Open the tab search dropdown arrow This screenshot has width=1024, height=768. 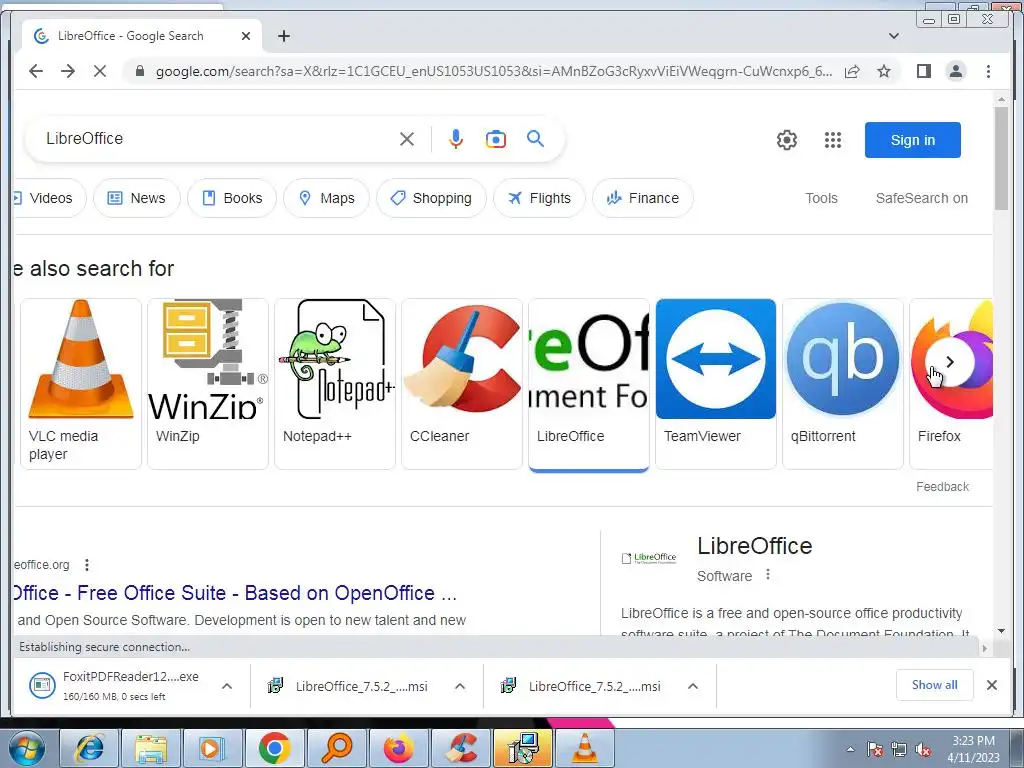pos(894,36)
